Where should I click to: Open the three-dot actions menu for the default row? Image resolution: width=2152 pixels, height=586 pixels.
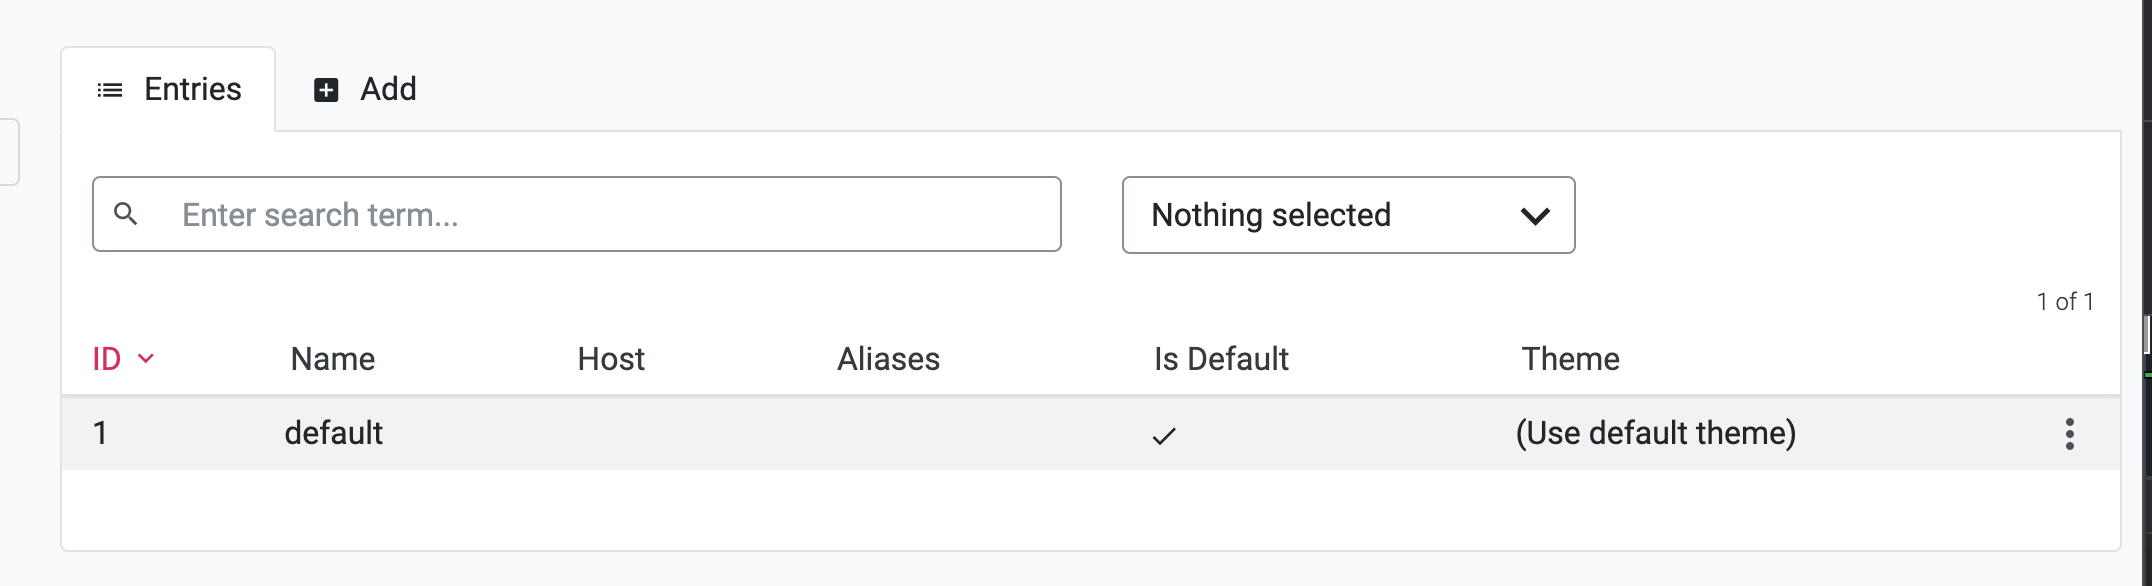coord(2069,434)
